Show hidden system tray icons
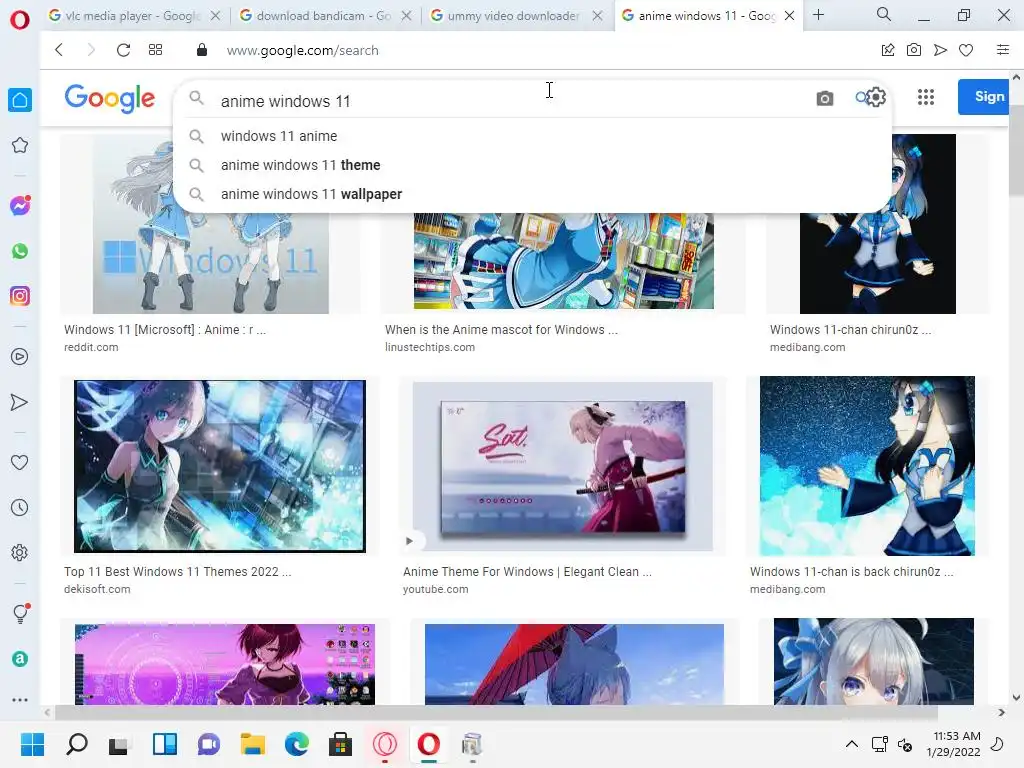Screen dimensions: 1024x768 (852, 744)
